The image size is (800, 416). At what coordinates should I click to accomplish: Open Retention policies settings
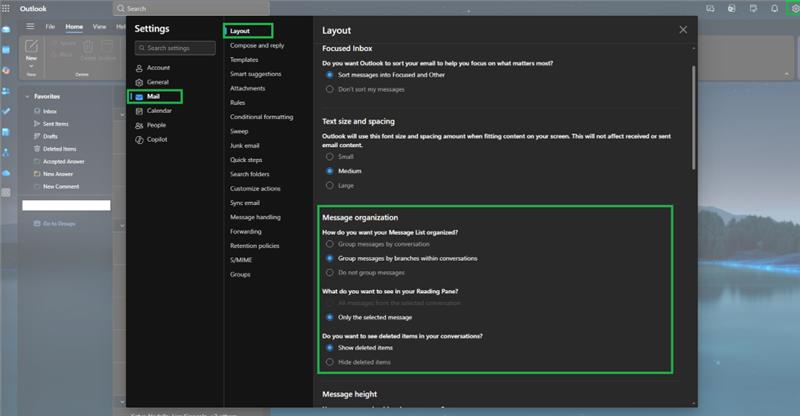point(255,246)
